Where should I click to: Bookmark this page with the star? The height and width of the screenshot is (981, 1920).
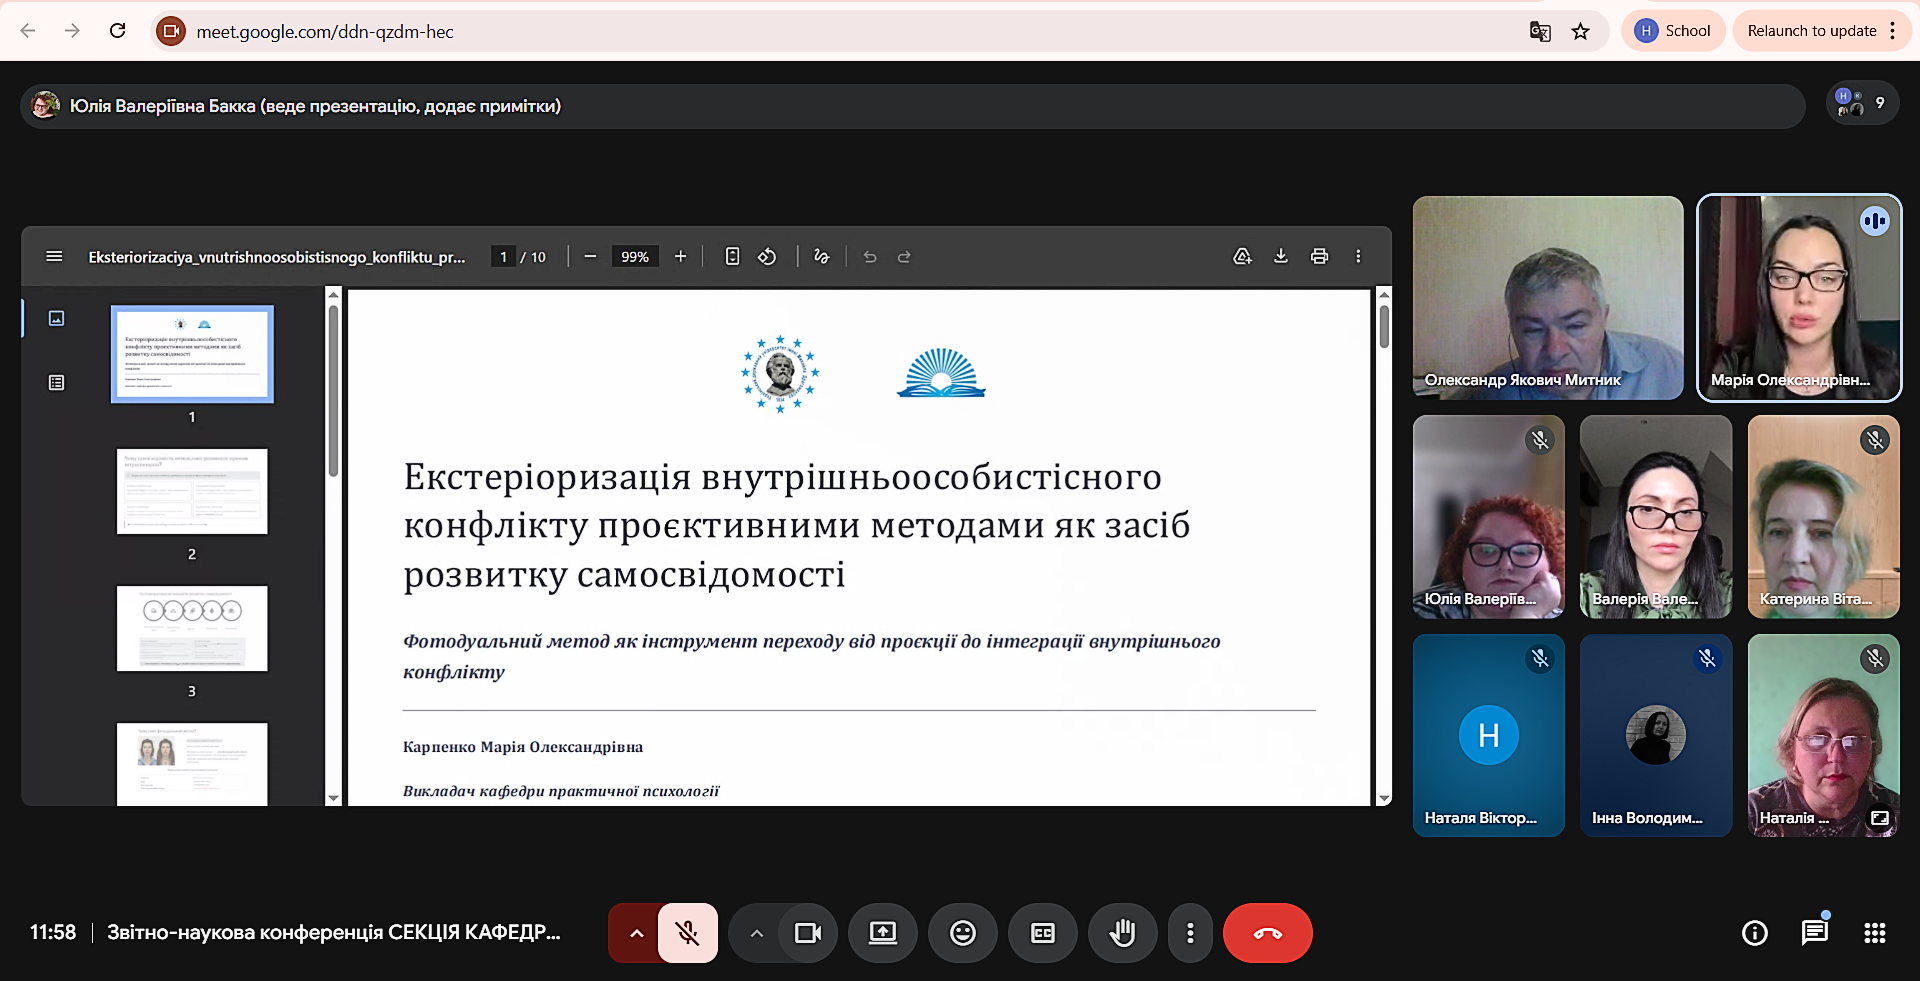[x=1581, y=31]
